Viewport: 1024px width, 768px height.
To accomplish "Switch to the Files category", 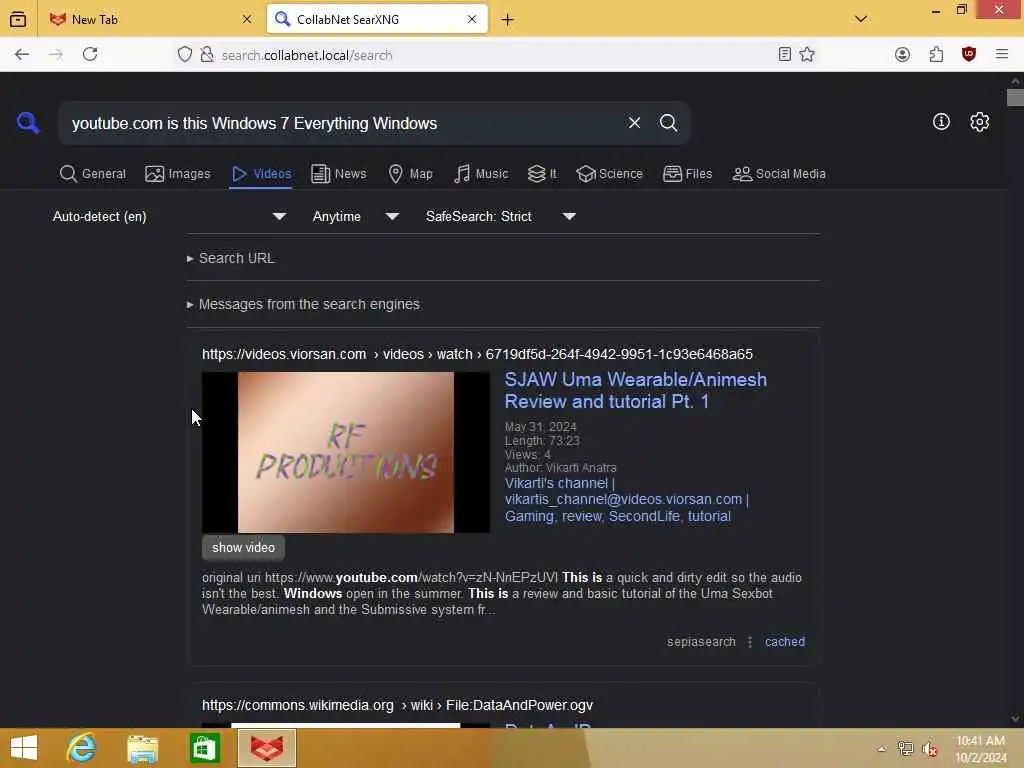I will click(x=688, y=174).
